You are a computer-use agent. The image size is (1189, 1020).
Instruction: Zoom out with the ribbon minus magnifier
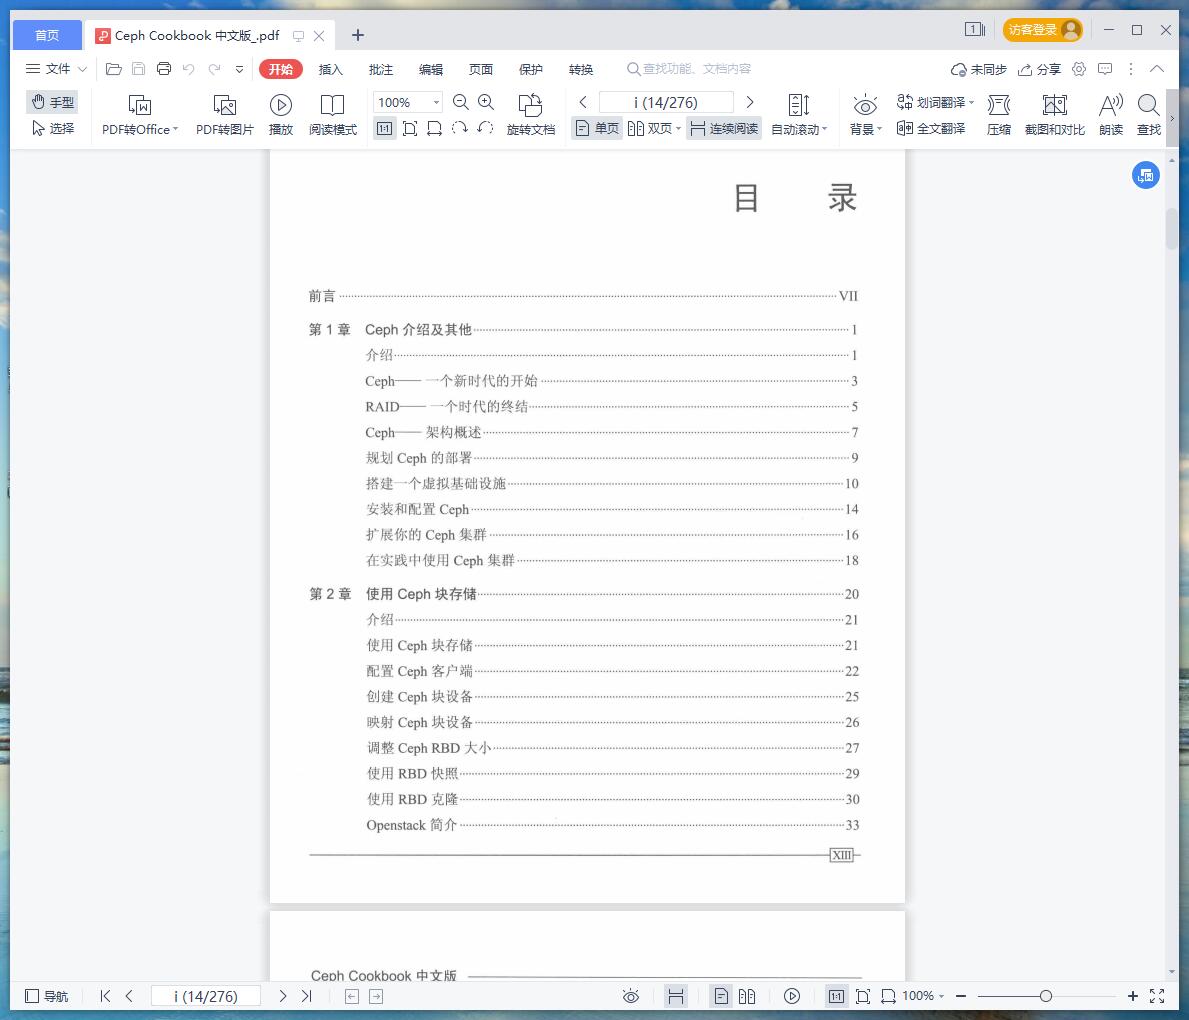click(460, 102)
